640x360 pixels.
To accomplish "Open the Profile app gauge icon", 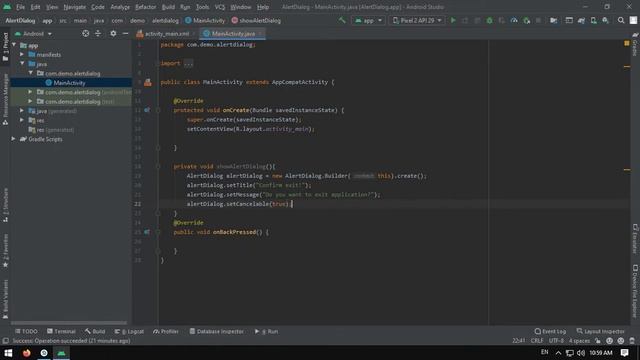I will tap(514, 20).
